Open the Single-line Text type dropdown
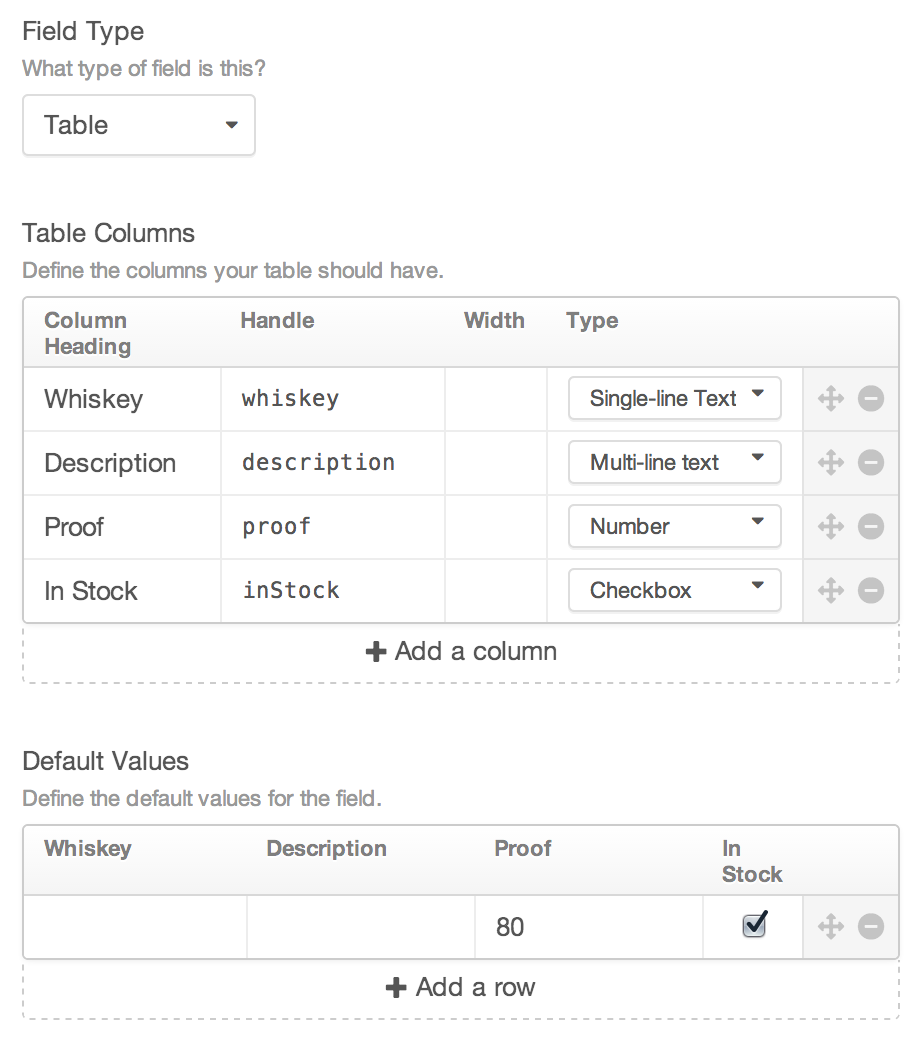 [x=674, y=398]
